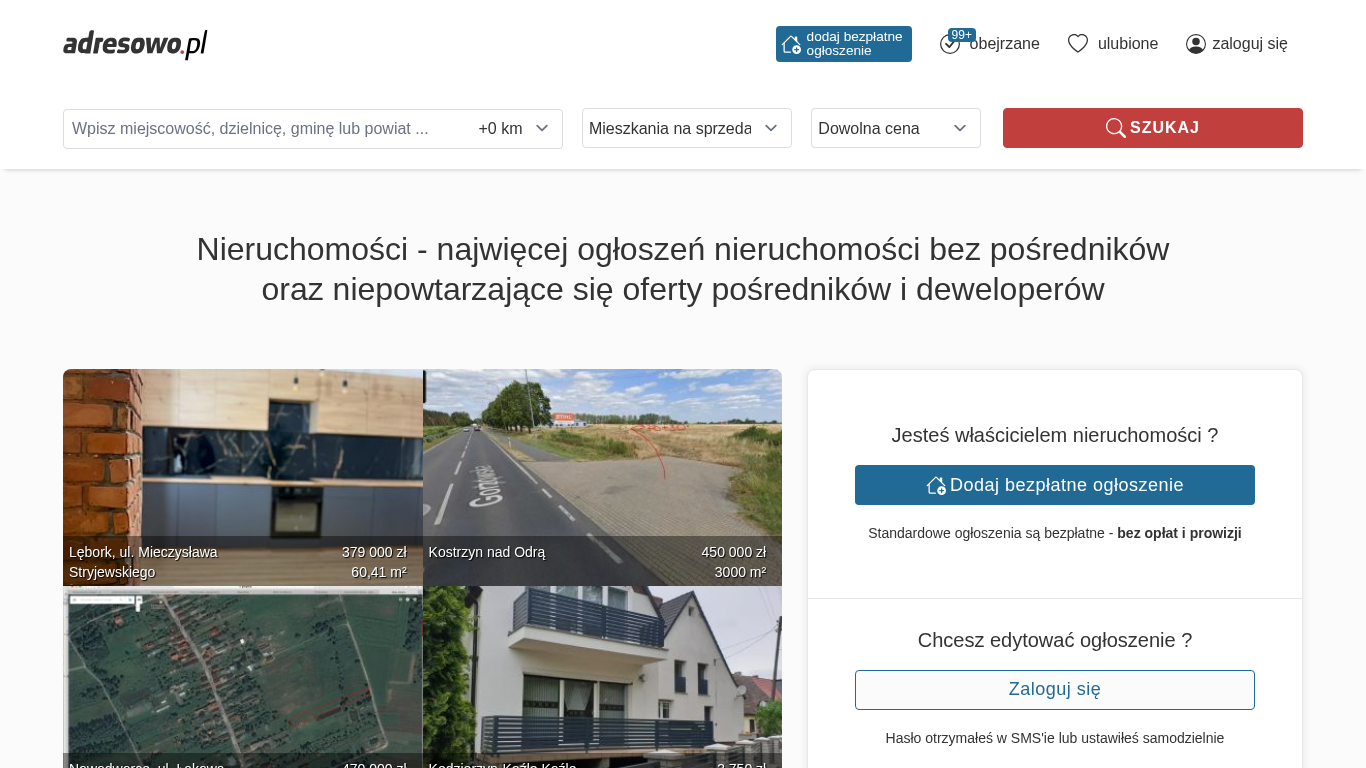Open the white house with balcony listing
Image resolution: width=1366 pixels, height=768 pixels.
(602, 670)
